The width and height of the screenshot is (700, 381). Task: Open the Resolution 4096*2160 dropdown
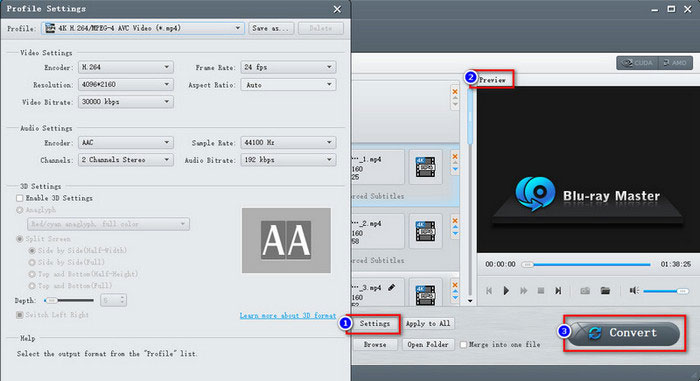tap(126, 84)
